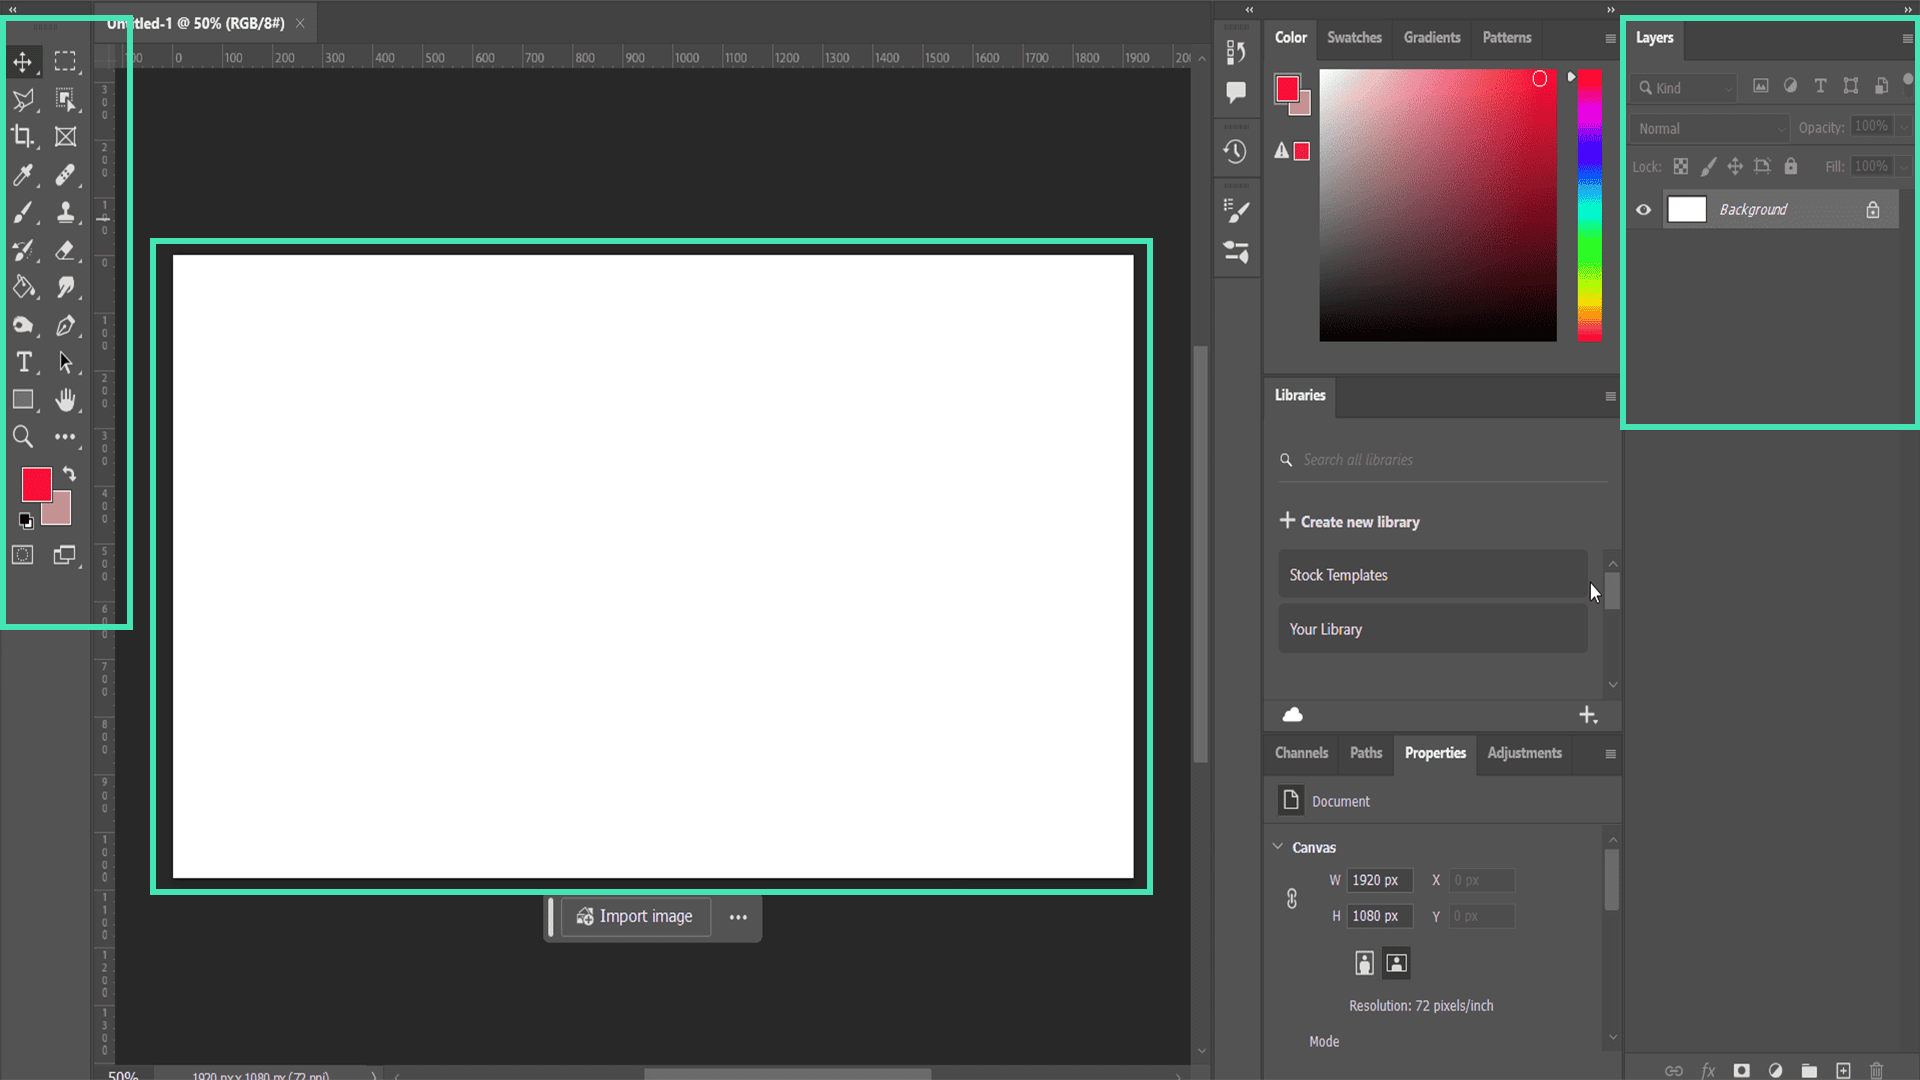Switch to the Paths tab
The height and width of the screenshot is (1080, 1920).
tap(1366, 753)
